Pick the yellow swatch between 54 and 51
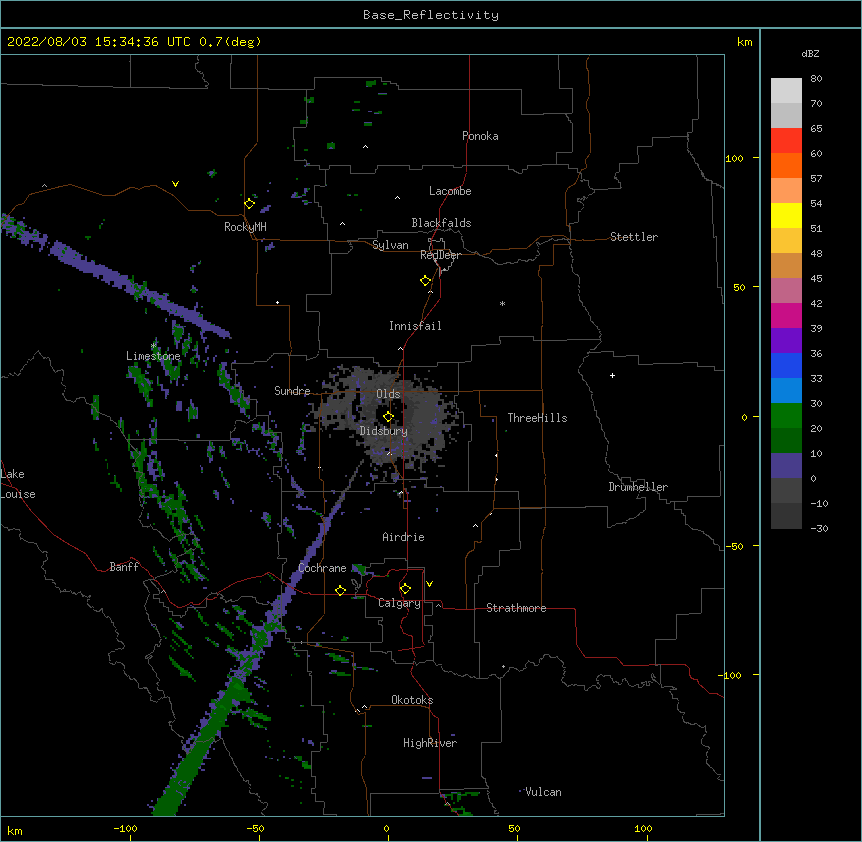This screenshot has width=862, height=842. pos(786,215)
